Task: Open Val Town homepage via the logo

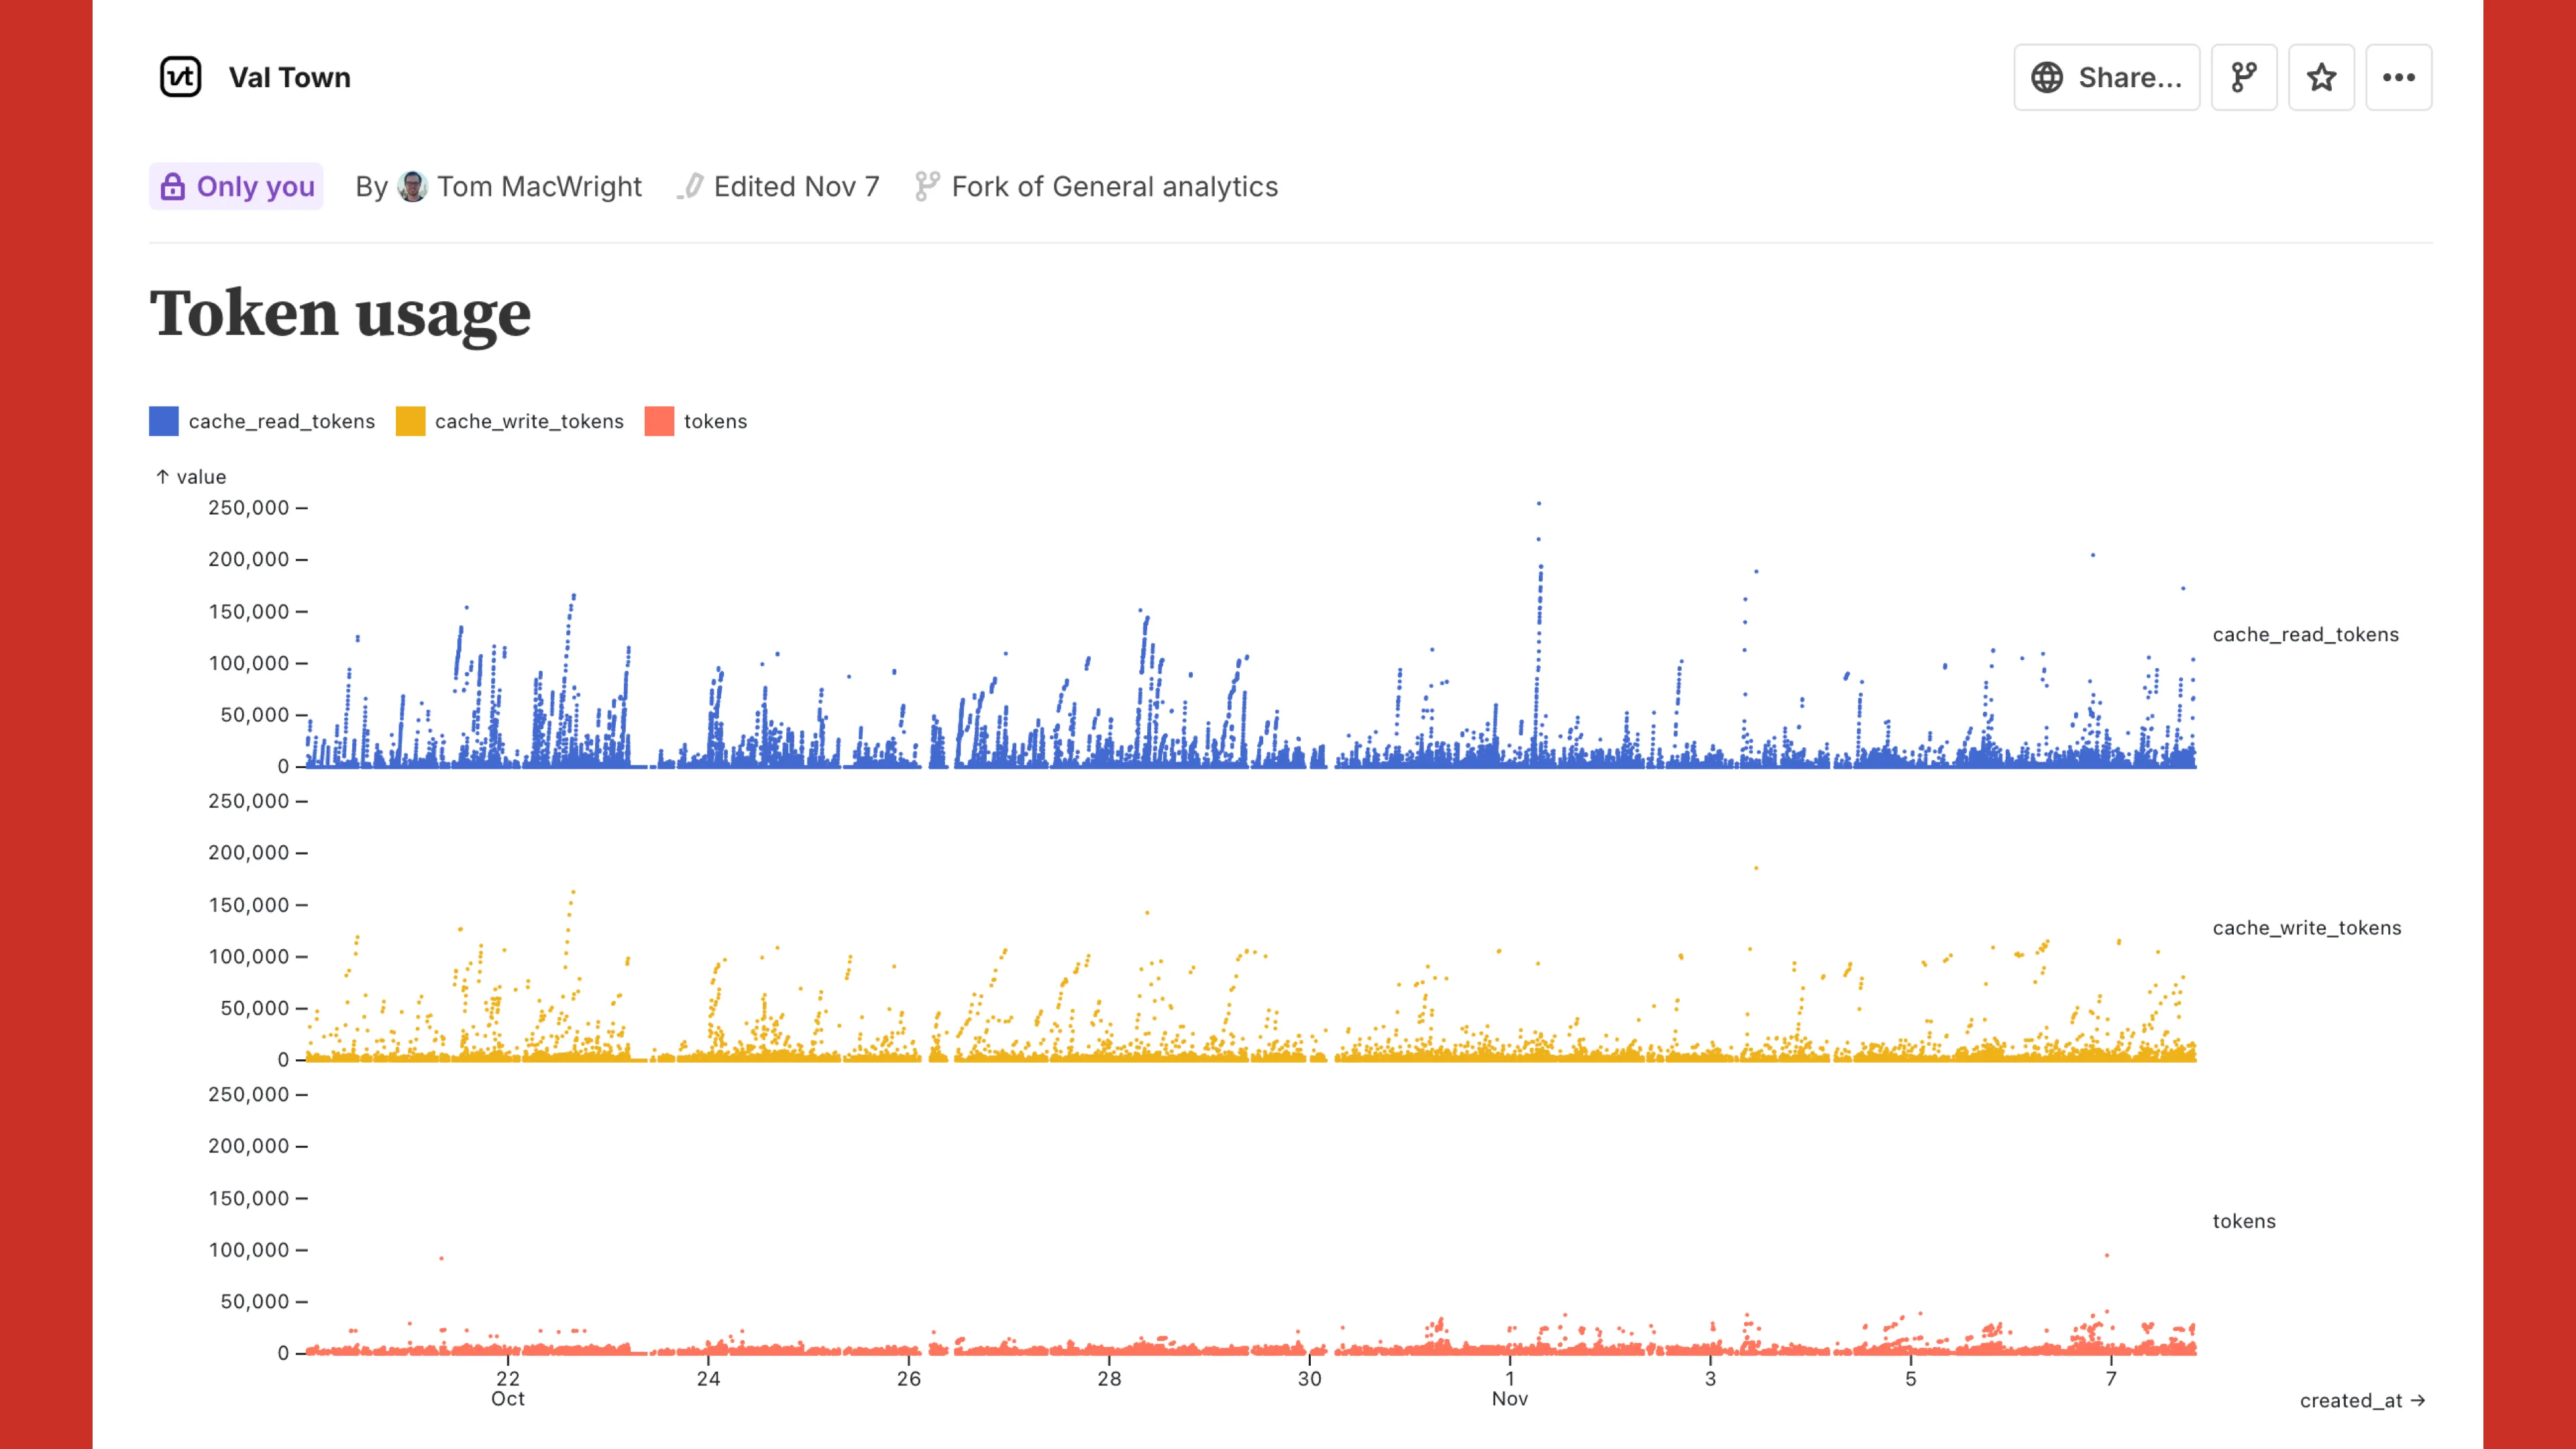Action: click(x=180, y=77)
